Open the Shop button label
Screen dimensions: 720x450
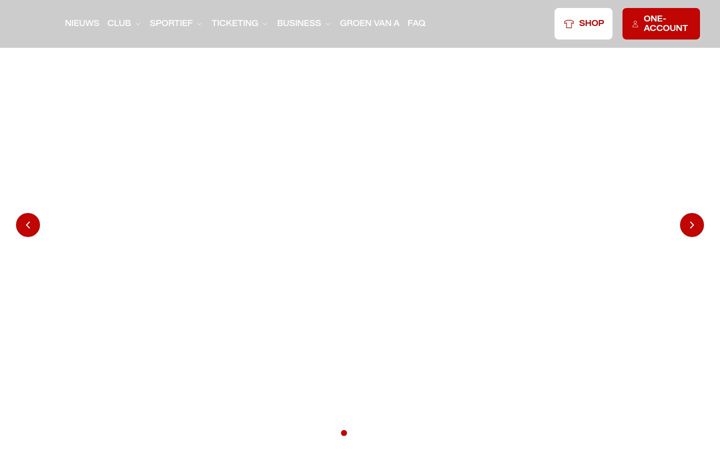click(591, 23)
